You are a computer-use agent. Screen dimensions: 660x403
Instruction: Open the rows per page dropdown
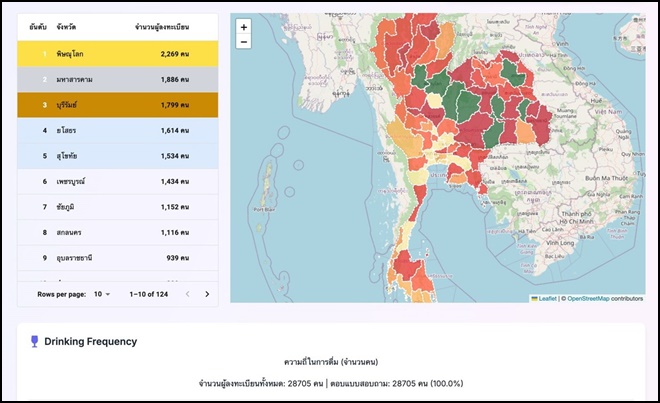(x=102, y=294)
